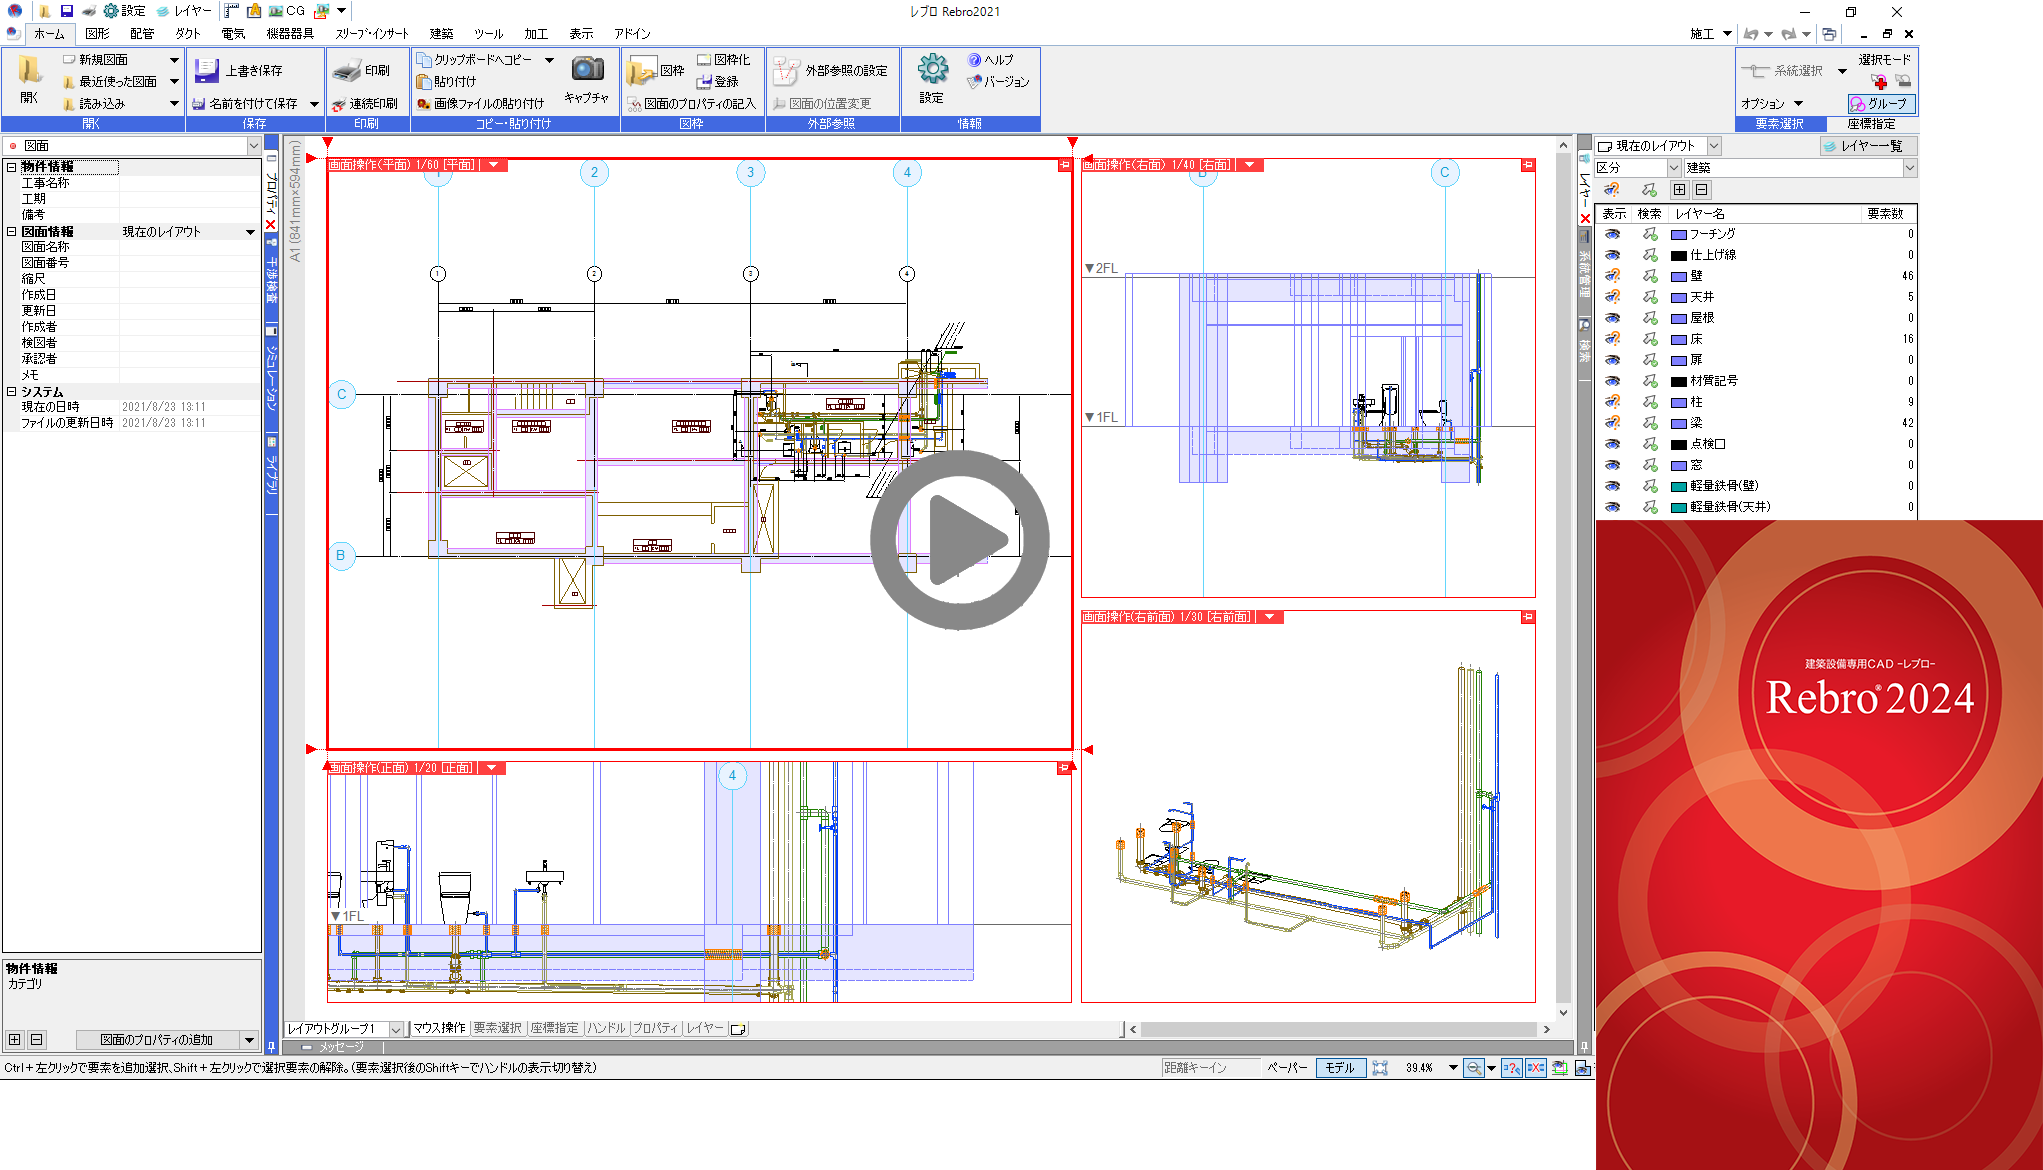Toggle visibility eye of フーチング layer
The image size is (2043, 1170).
[1612, 234]
